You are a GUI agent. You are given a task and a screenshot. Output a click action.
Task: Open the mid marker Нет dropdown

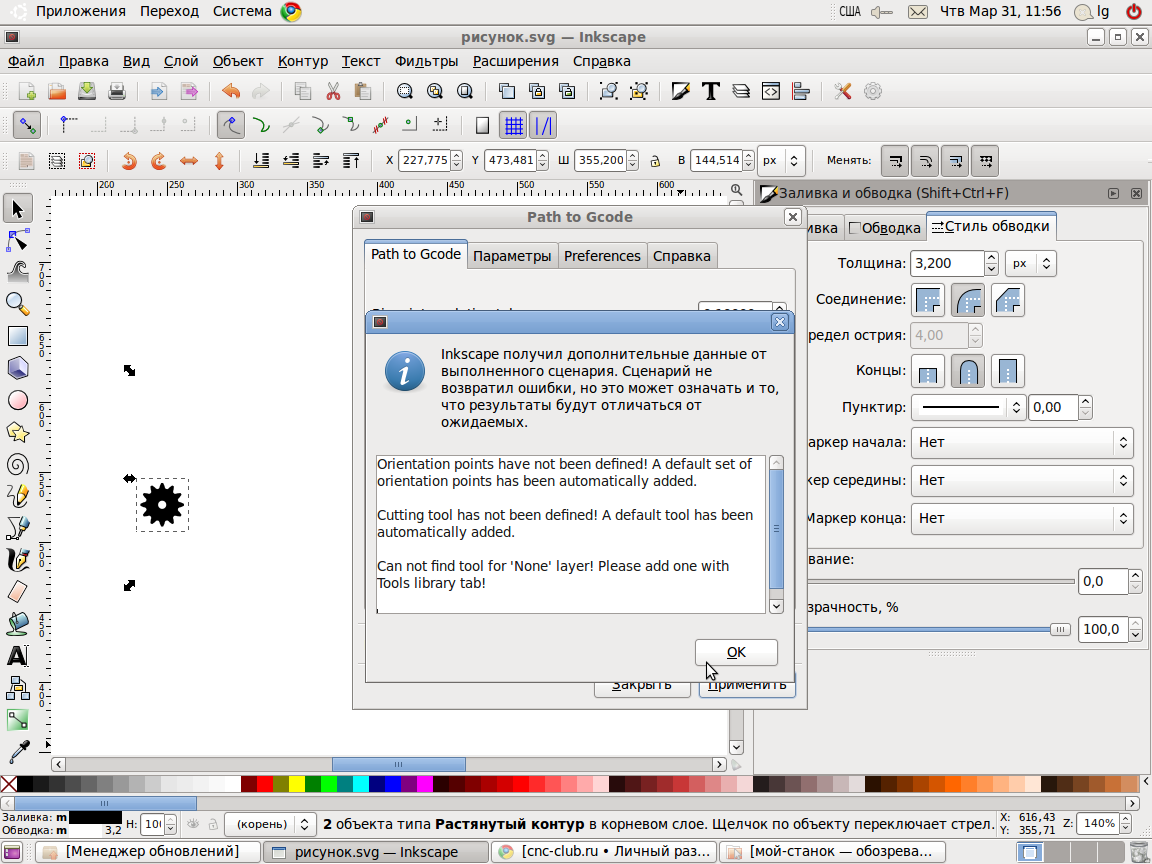(1022, 480)
